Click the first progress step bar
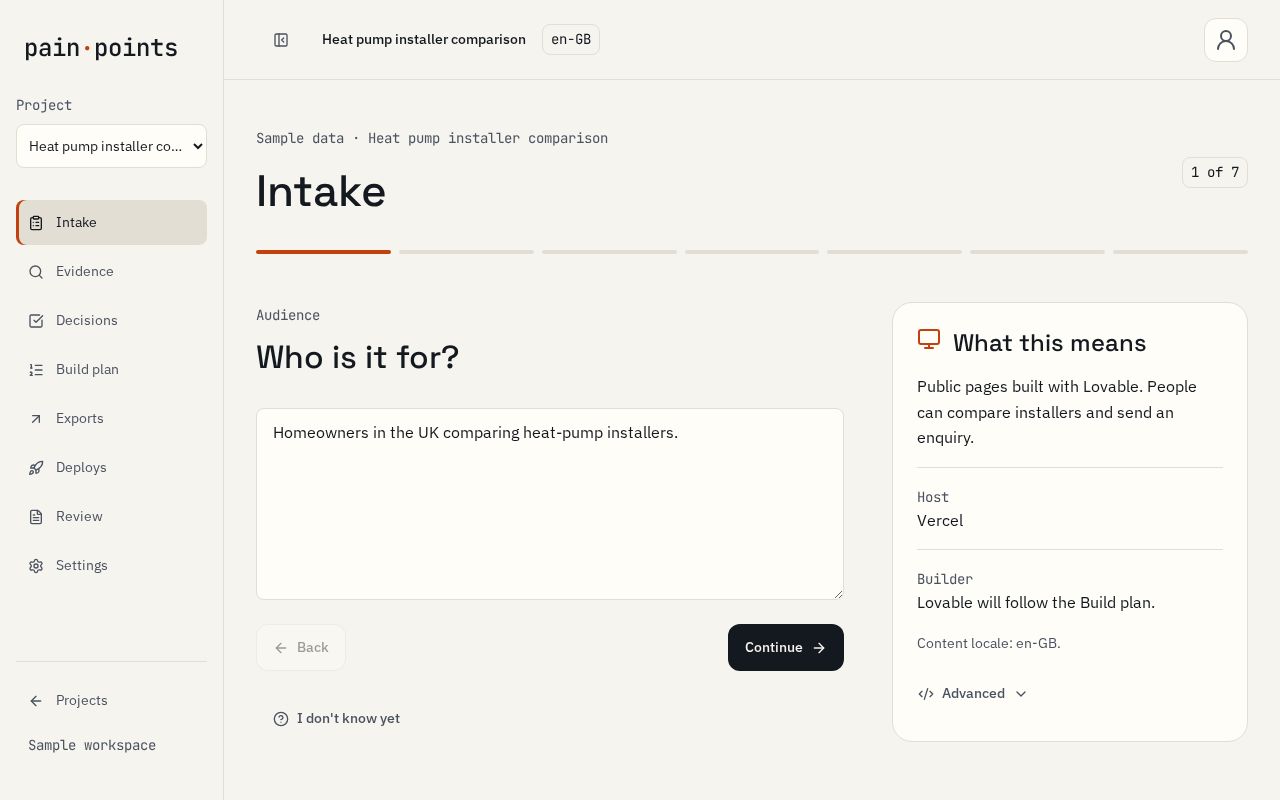Screen dimensions: 1280x800 pyautogui.click(x=323, y=252)
